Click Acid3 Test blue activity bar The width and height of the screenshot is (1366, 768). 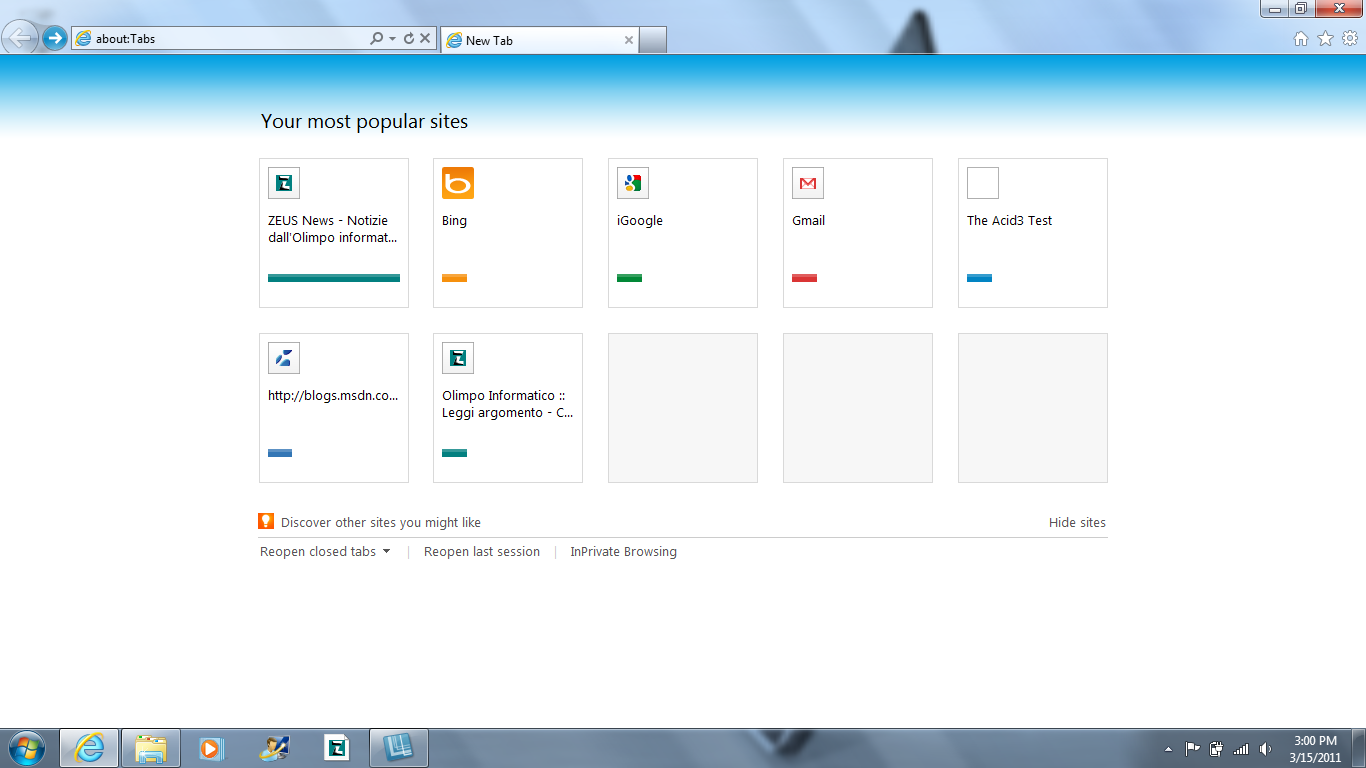(x=979, y=278)
